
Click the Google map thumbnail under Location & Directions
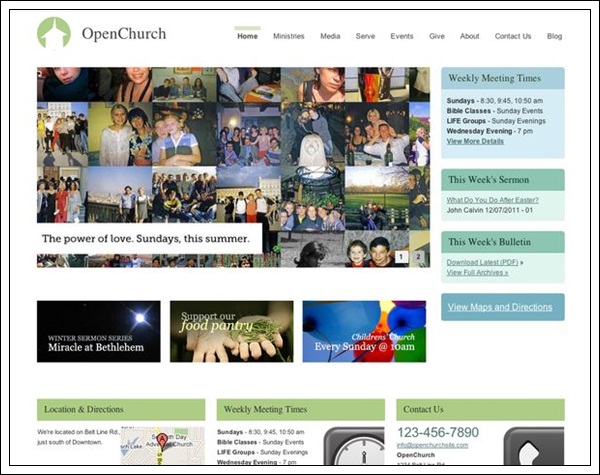click(x=163, y=446)
